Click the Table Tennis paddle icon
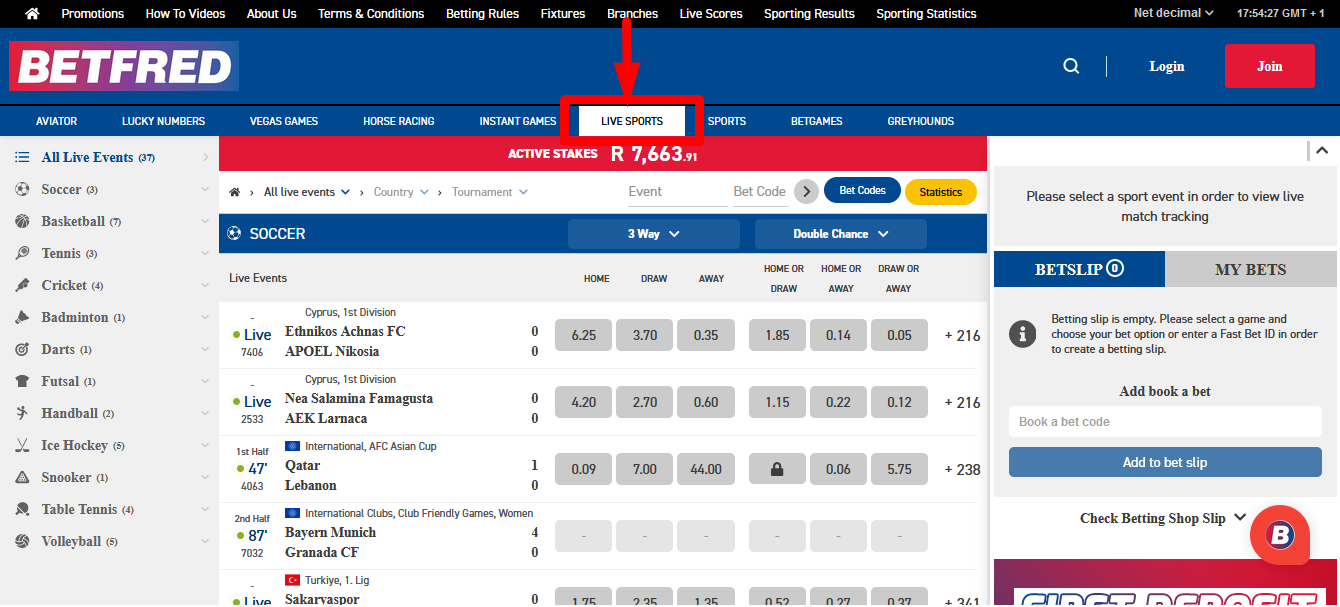 [x=22, y=509]
